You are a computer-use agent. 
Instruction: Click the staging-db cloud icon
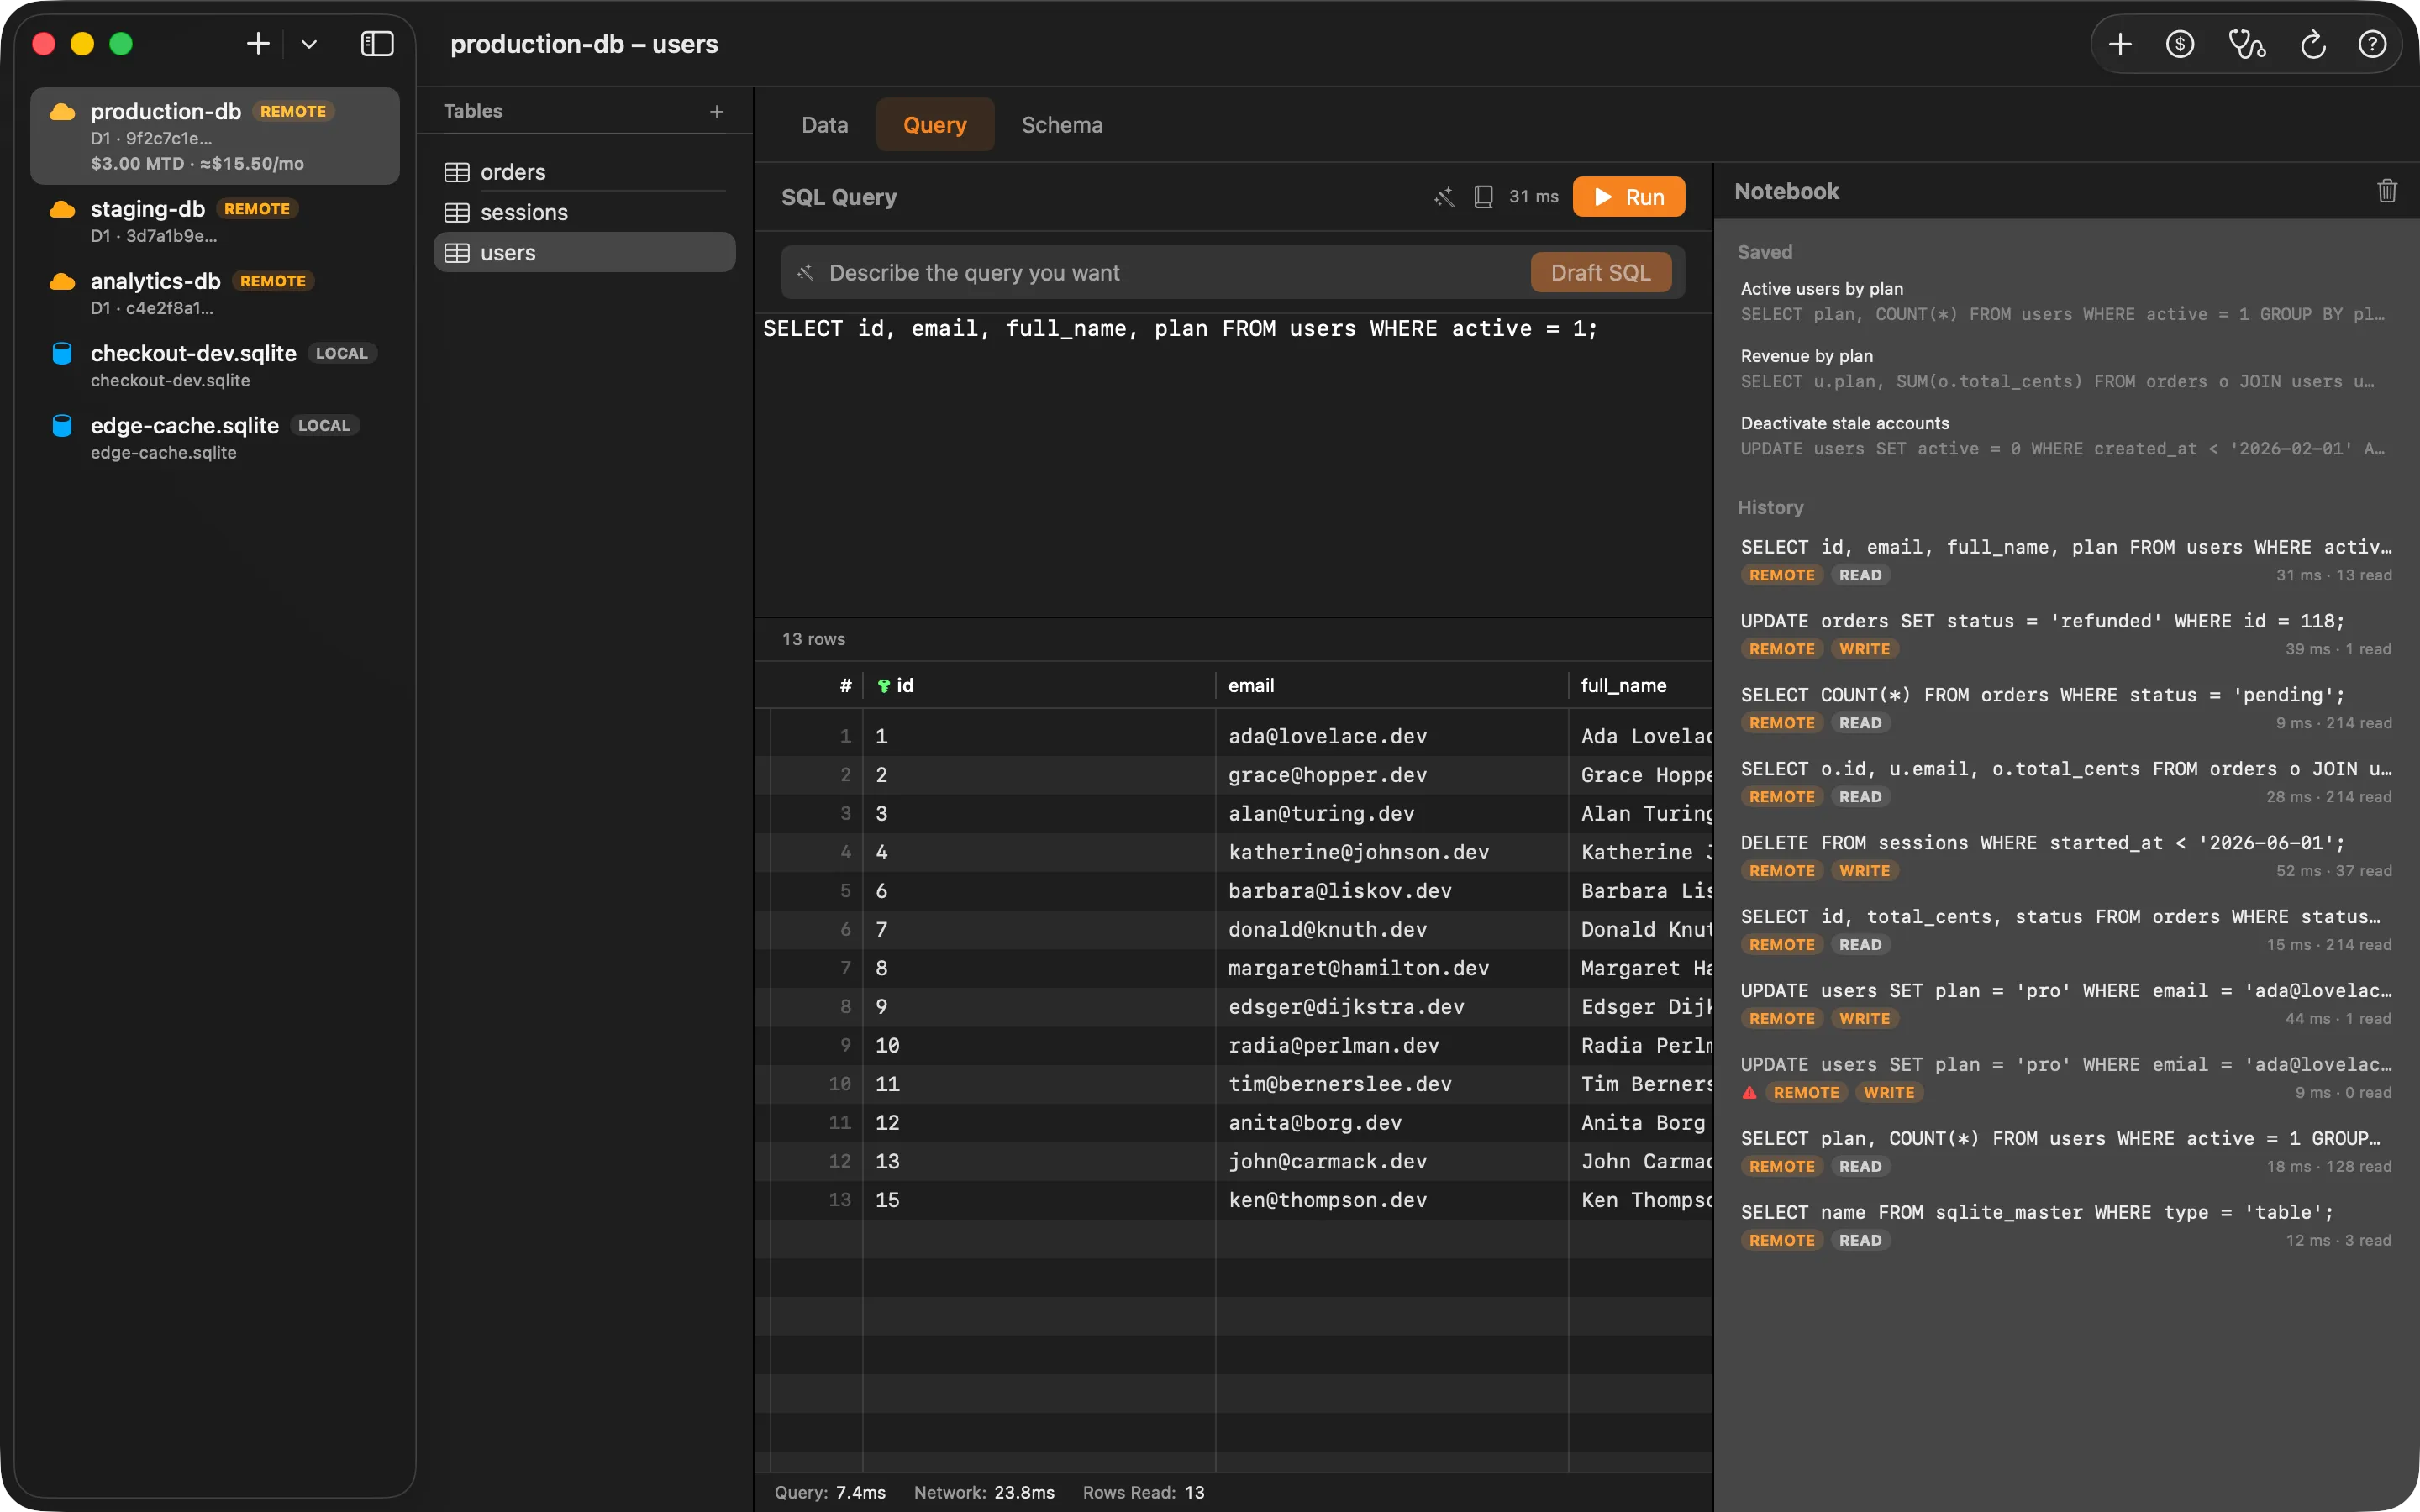(x=62, y=209)
